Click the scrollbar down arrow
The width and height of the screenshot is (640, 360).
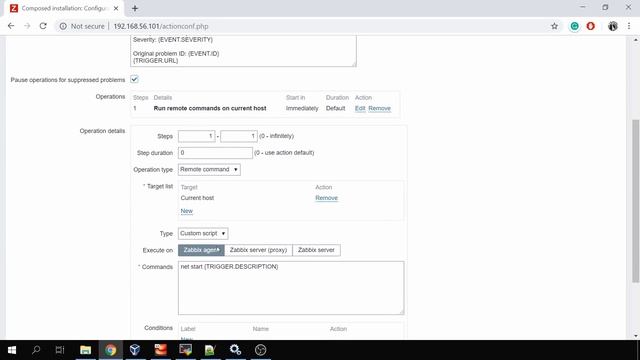(636, 336)
